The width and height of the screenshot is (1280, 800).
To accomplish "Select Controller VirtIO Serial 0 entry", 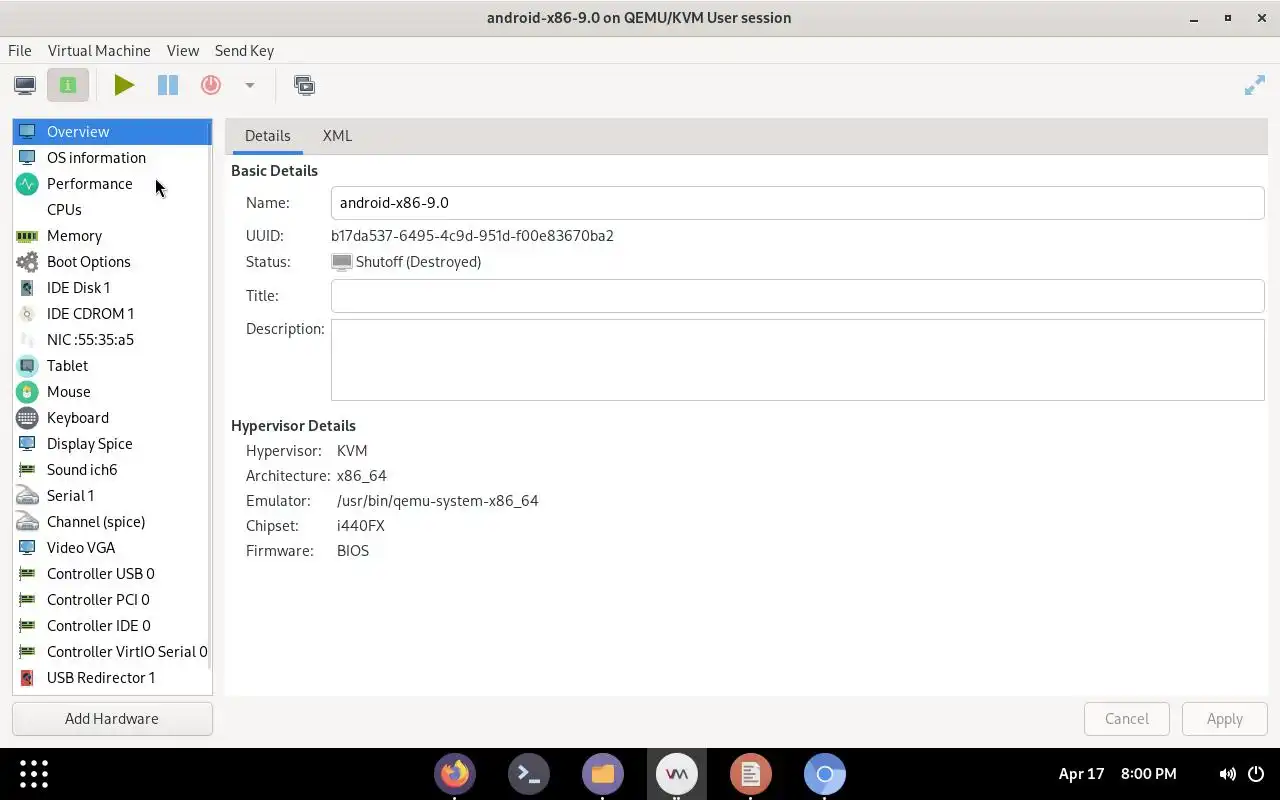I will click(111, 651).
